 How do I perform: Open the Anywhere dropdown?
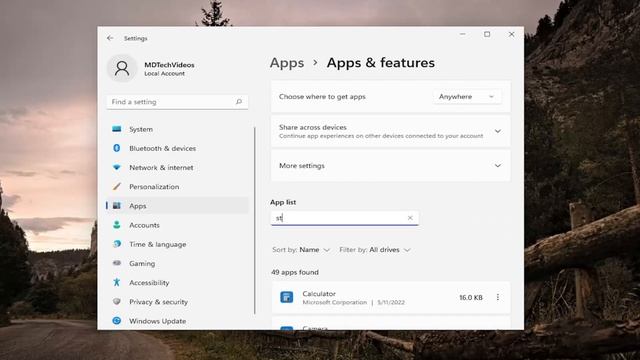(467, 97)
